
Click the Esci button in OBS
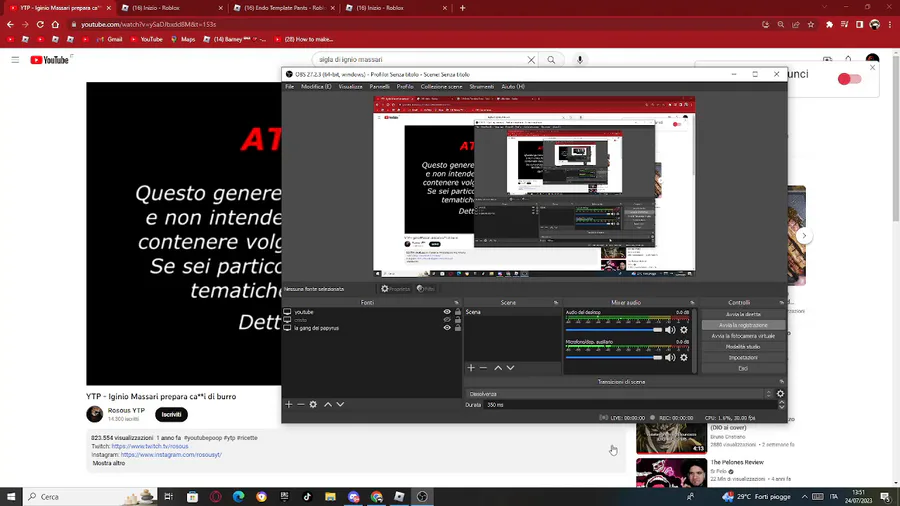click(x=743, y=368)
